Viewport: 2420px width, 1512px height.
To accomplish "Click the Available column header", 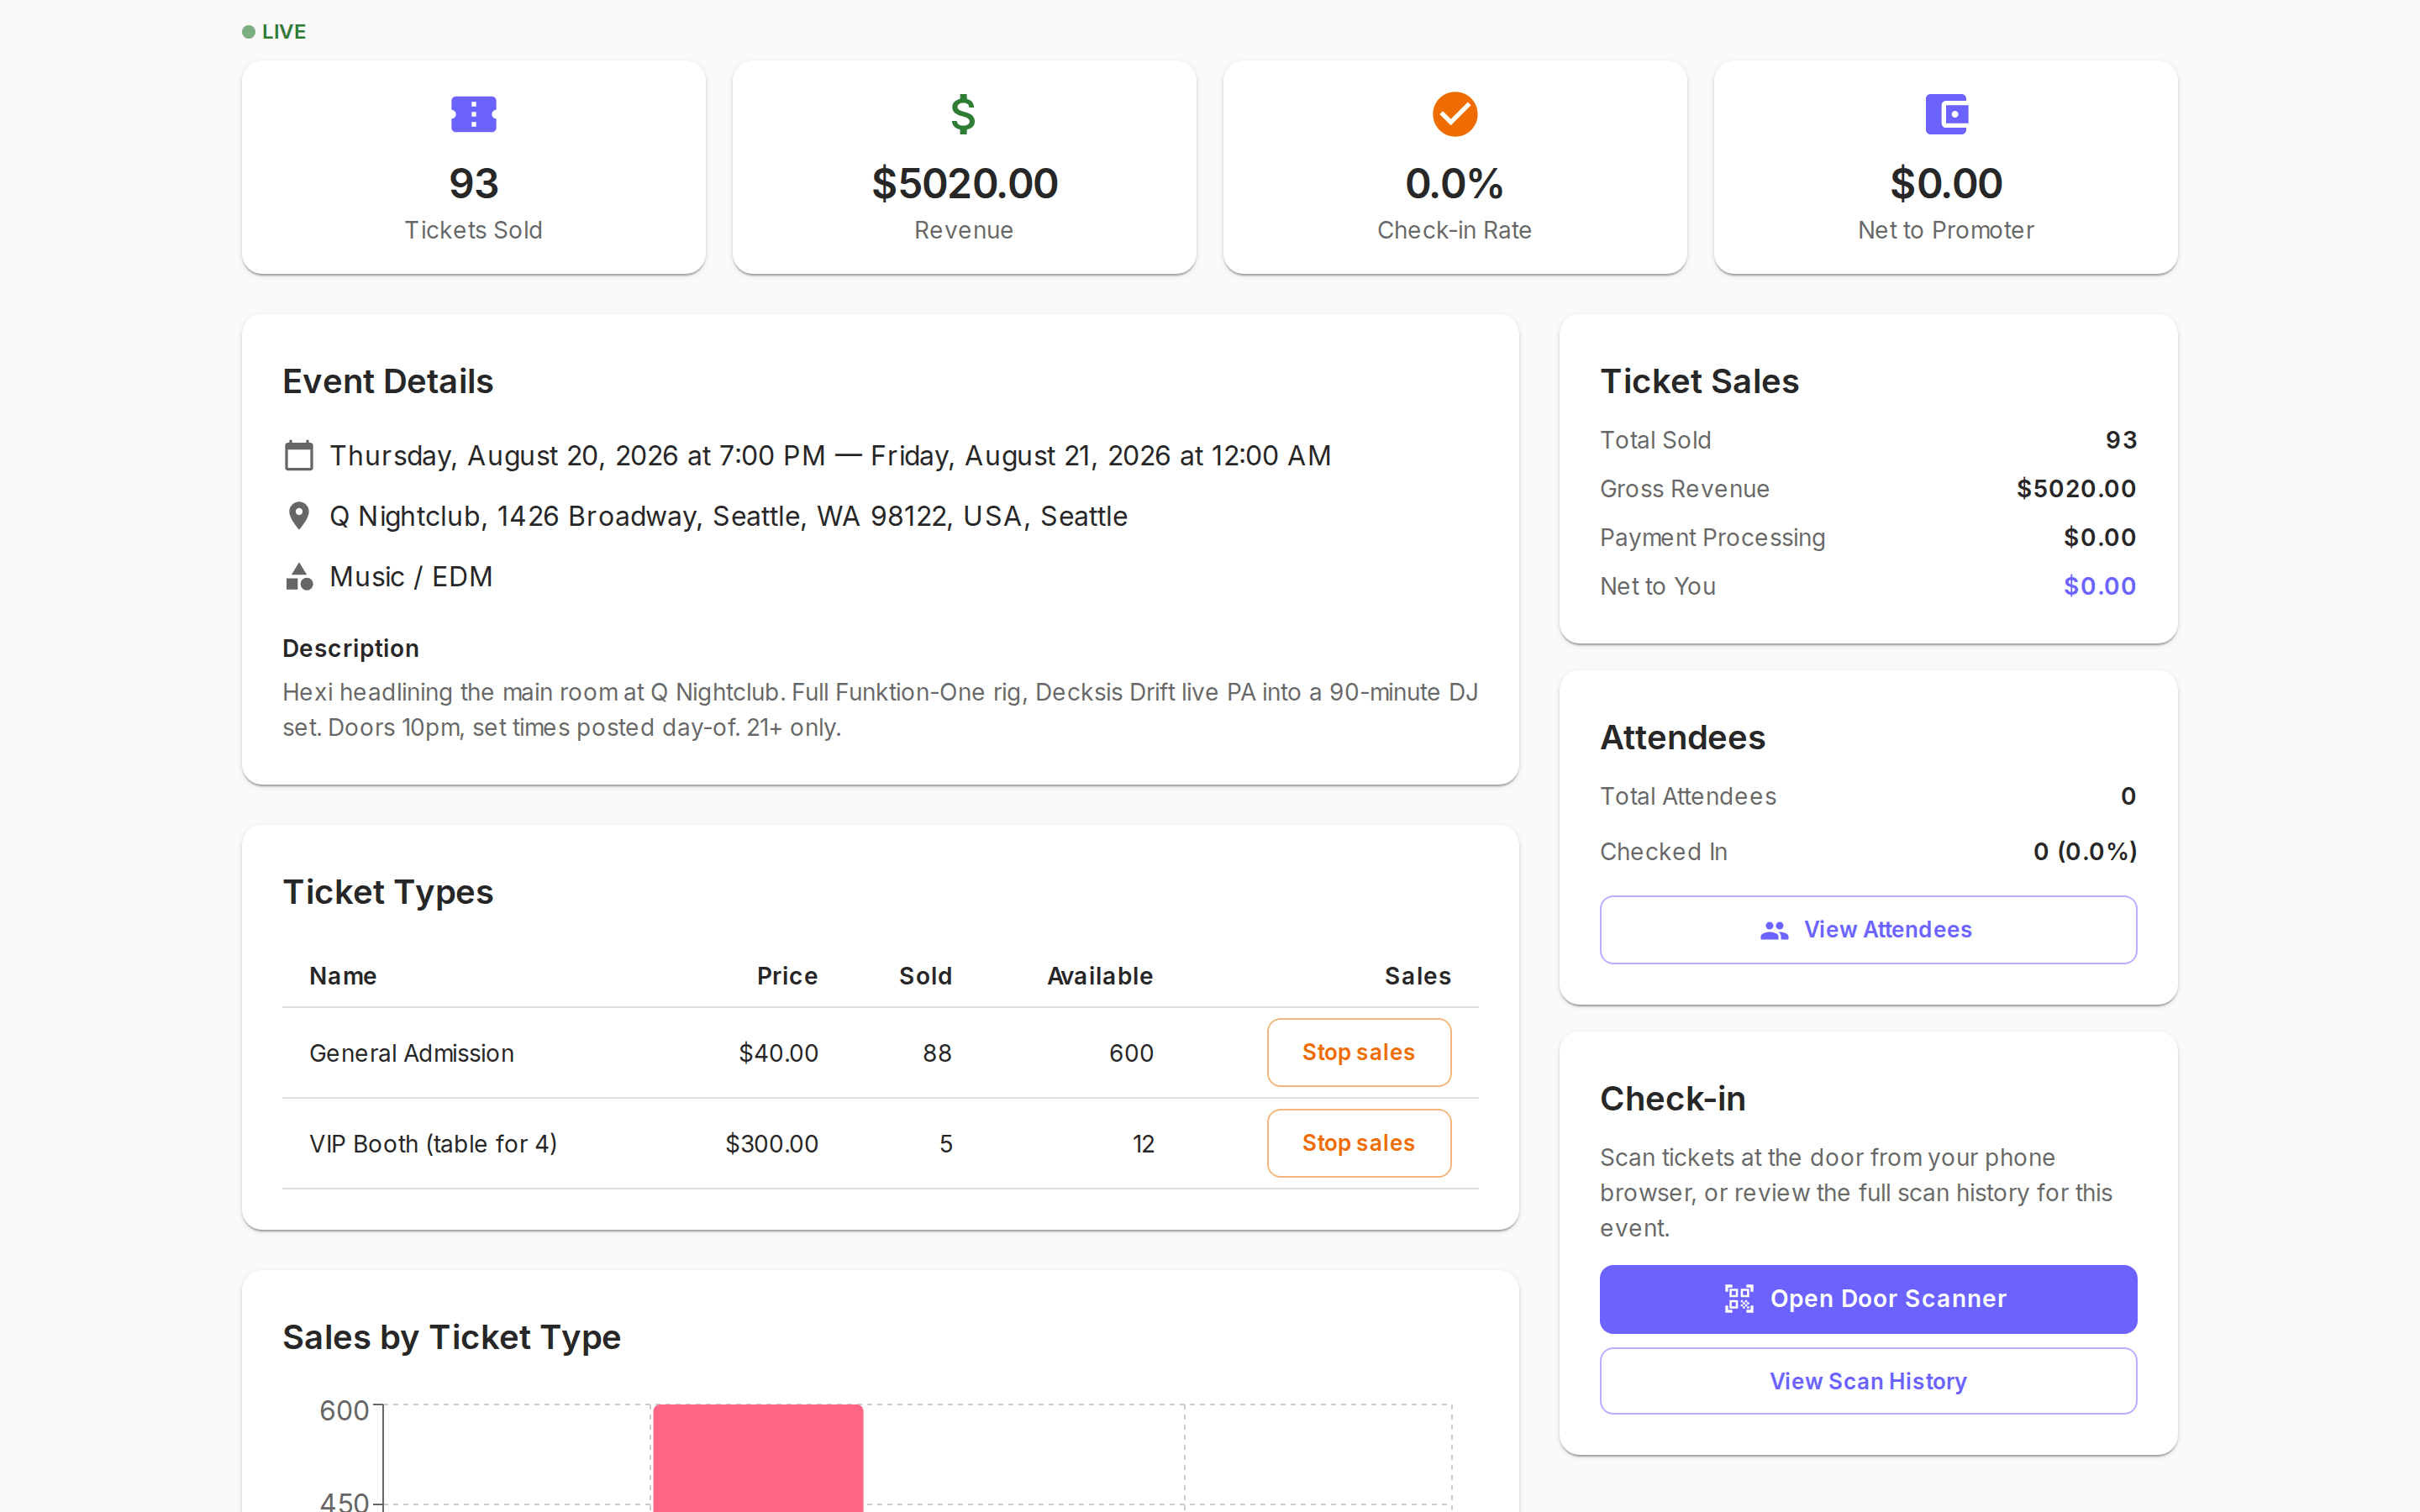I will coord(1100,976).
